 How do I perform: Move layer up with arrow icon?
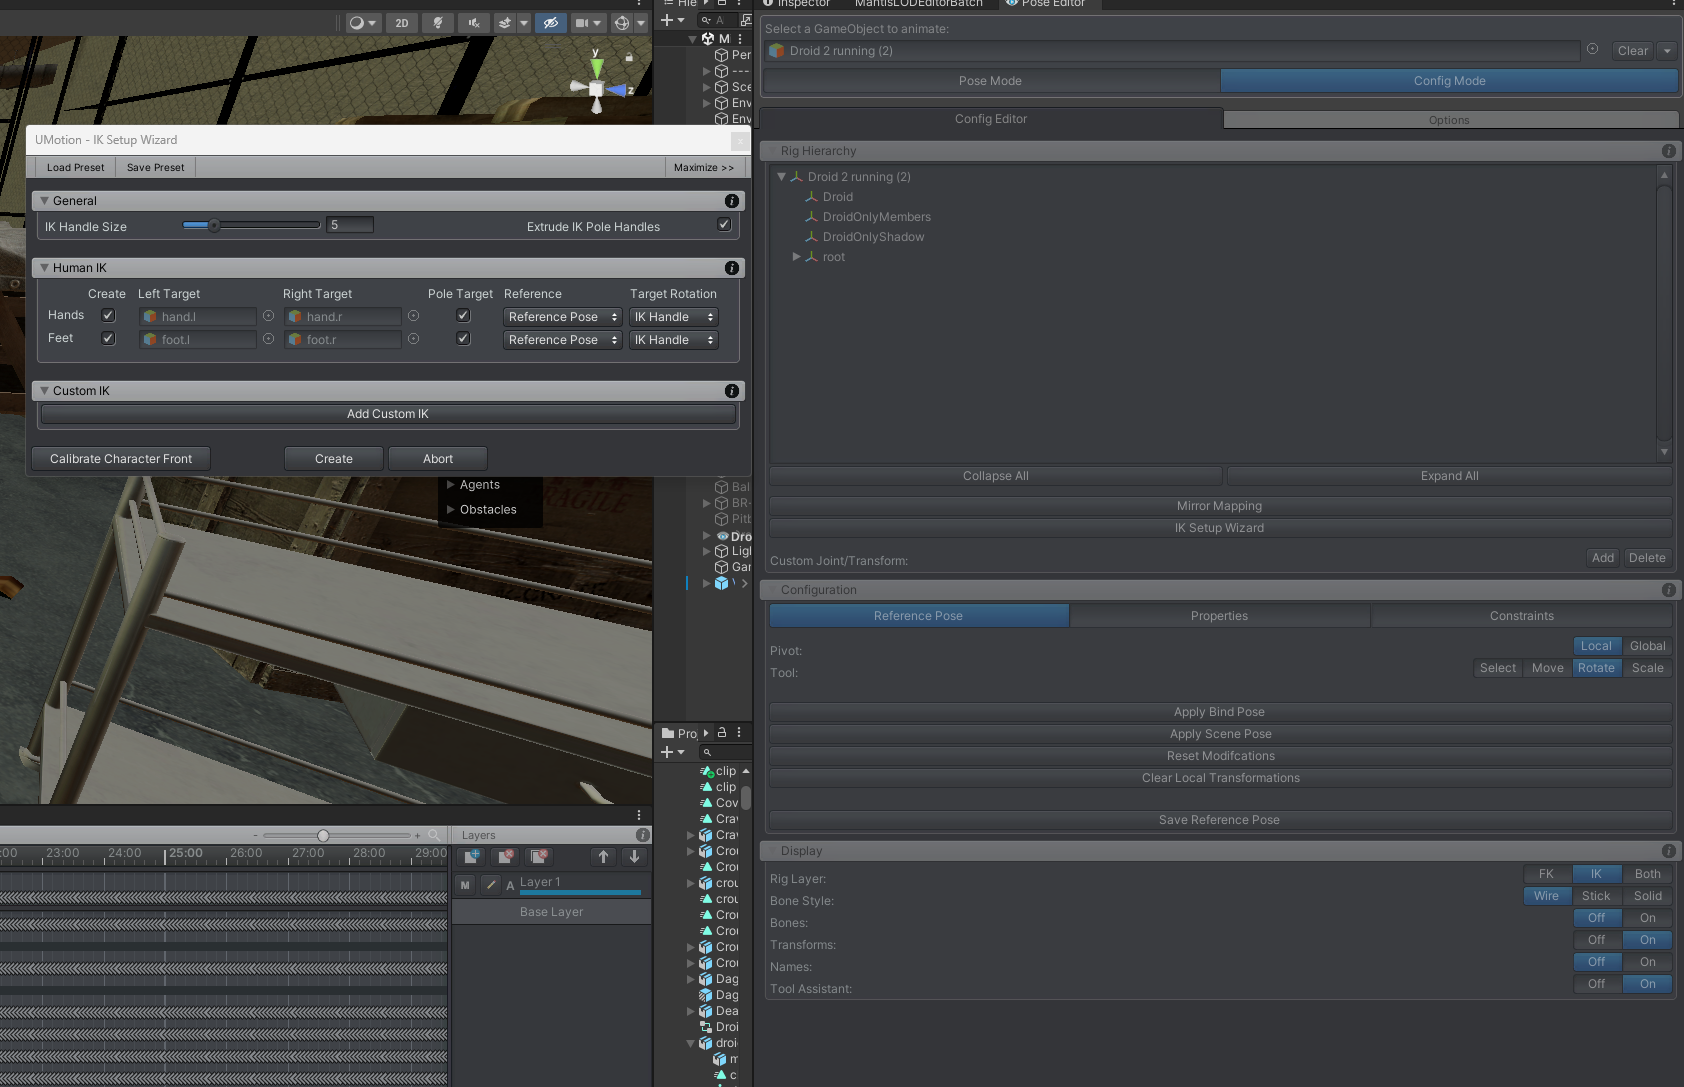point(603,856)
